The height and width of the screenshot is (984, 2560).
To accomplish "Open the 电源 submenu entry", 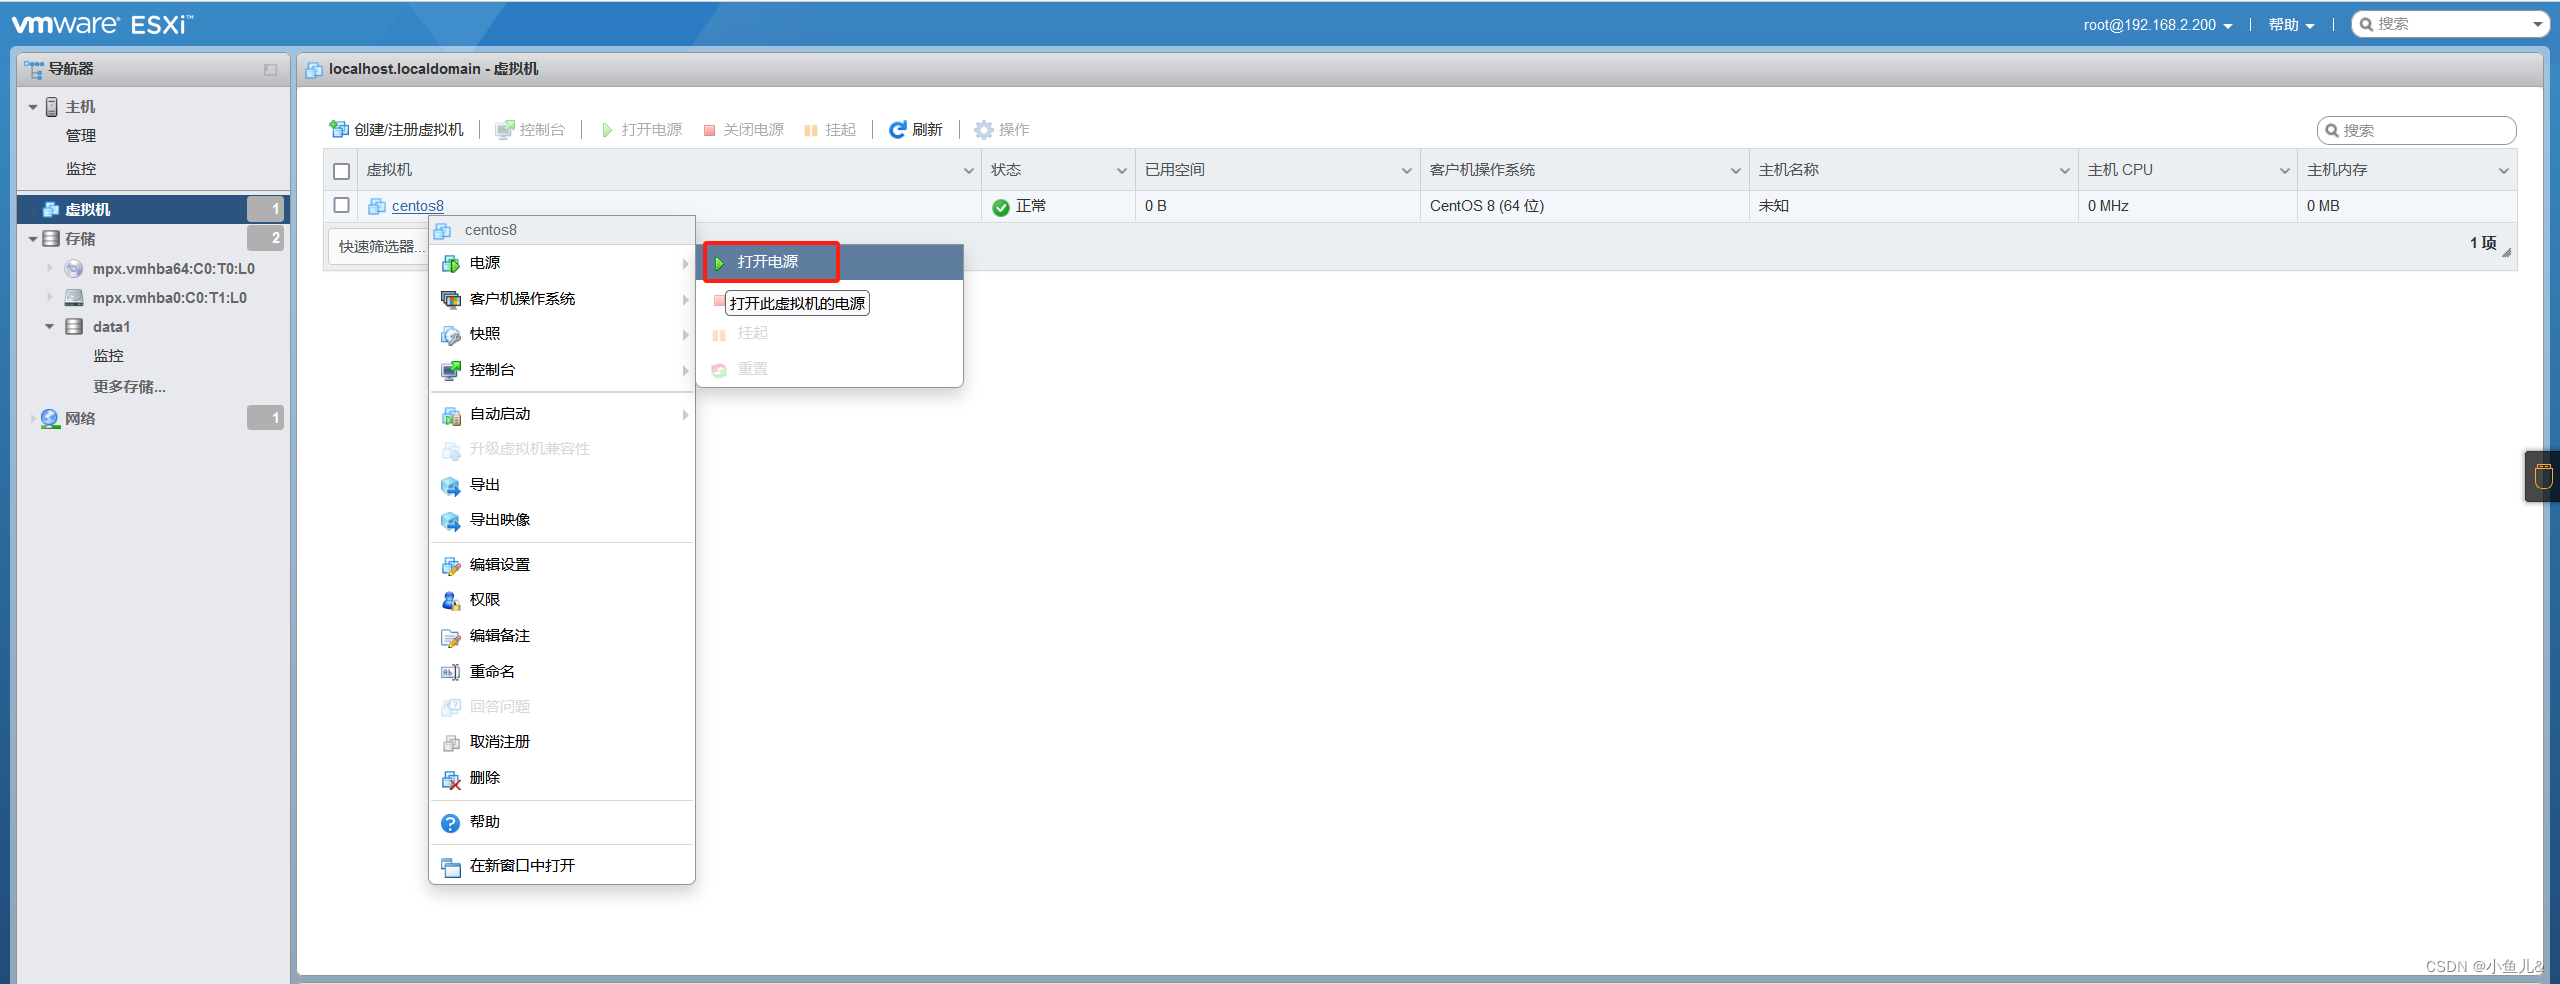I will [562, 263].
